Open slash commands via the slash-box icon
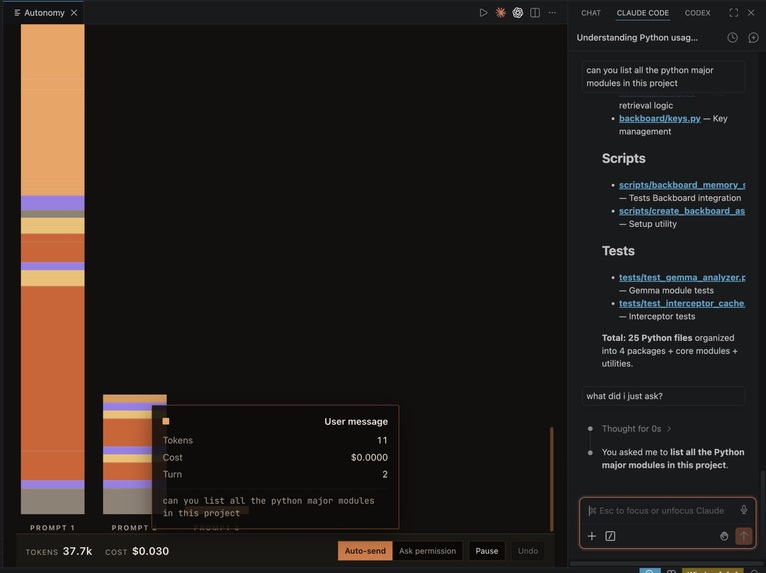766x573 pixels. (x=610, y=536)
